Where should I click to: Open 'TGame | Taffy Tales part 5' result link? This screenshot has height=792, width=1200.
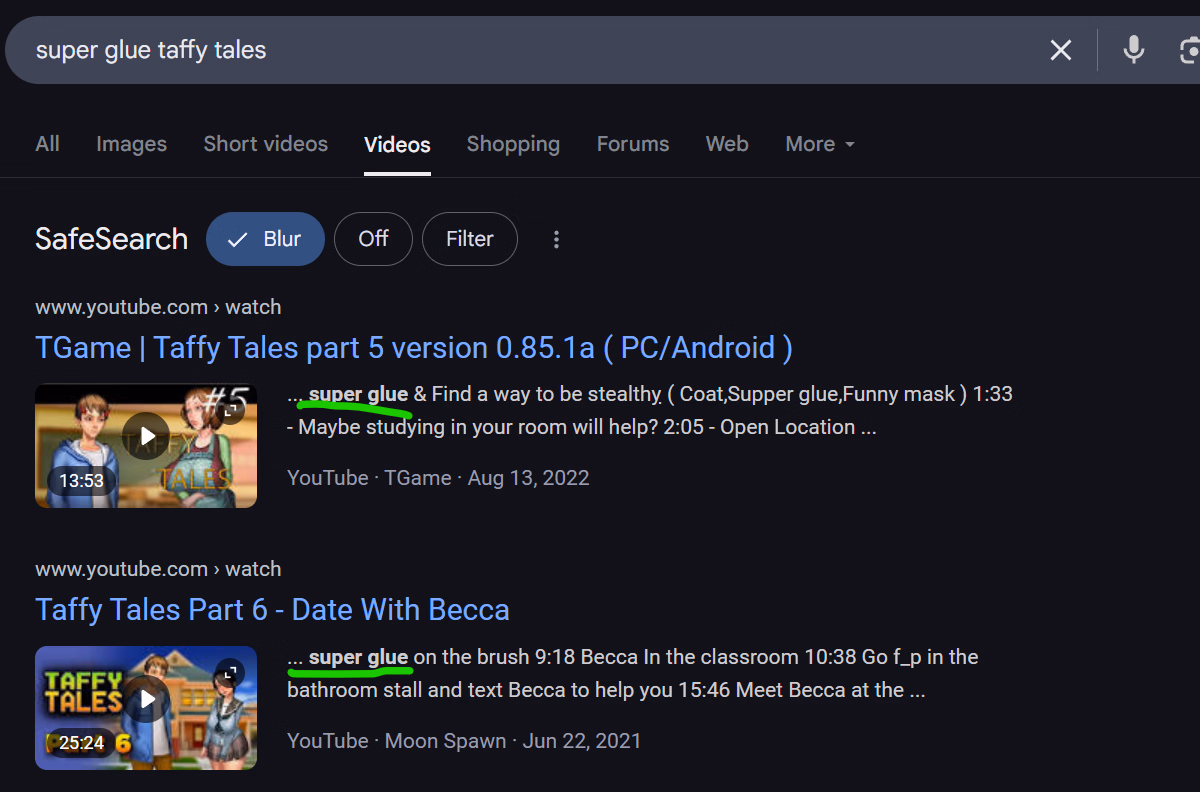[x=414, y=348]
